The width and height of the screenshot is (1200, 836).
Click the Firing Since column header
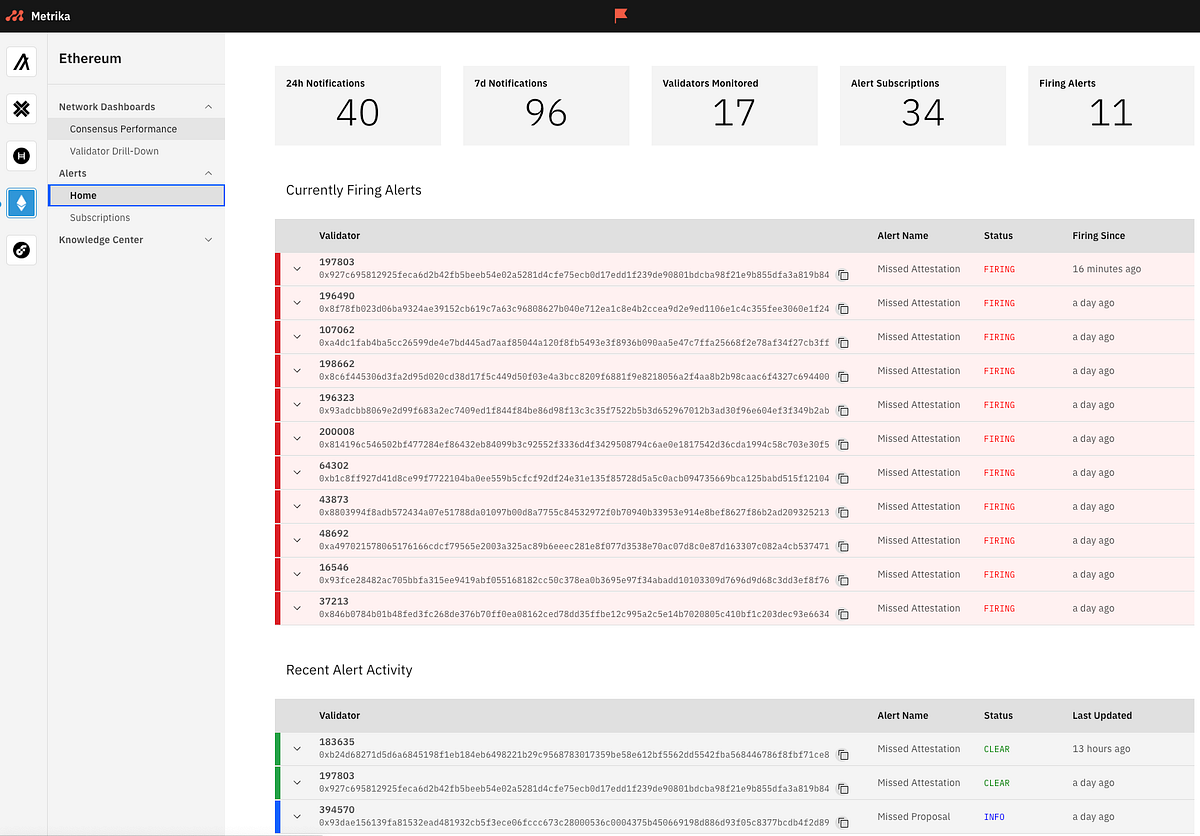[x=1099, y=236]
